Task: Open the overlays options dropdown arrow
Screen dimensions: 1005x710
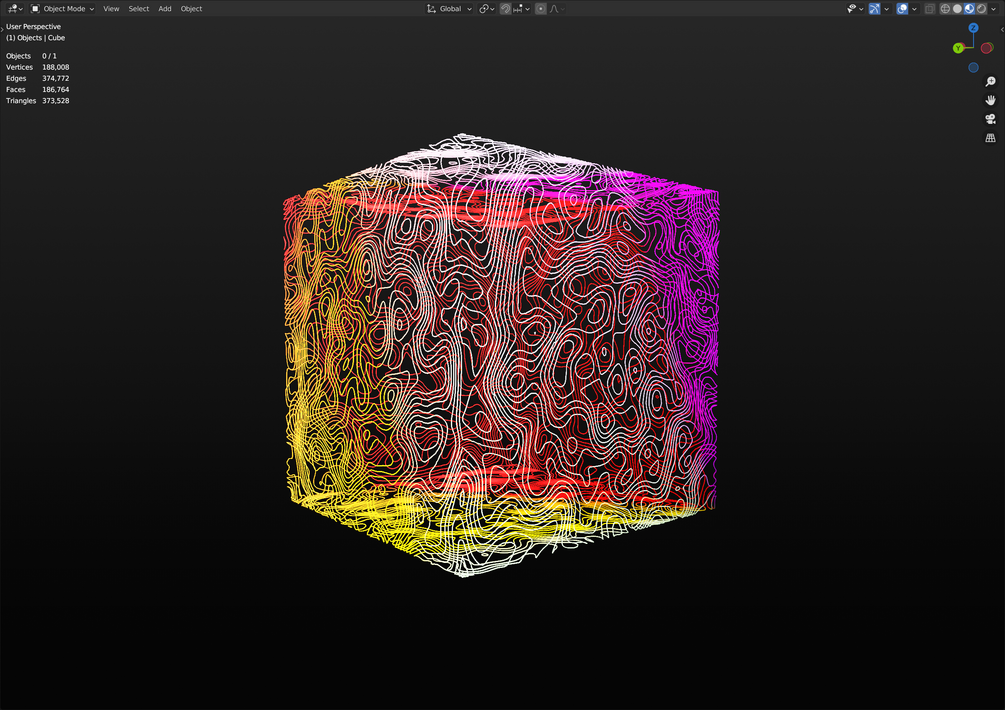Action: point(914,9)
